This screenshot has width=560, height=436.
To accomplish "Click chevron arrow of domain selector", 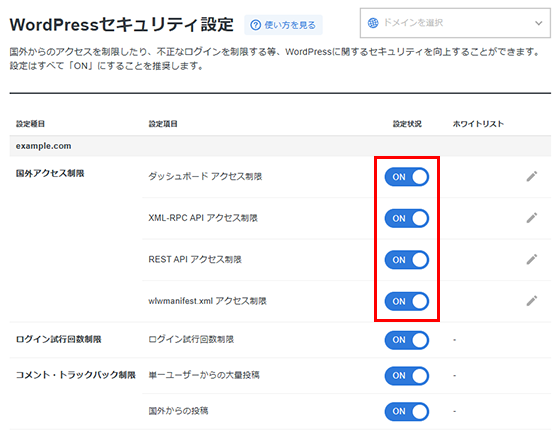I will [x=538, y=23].
